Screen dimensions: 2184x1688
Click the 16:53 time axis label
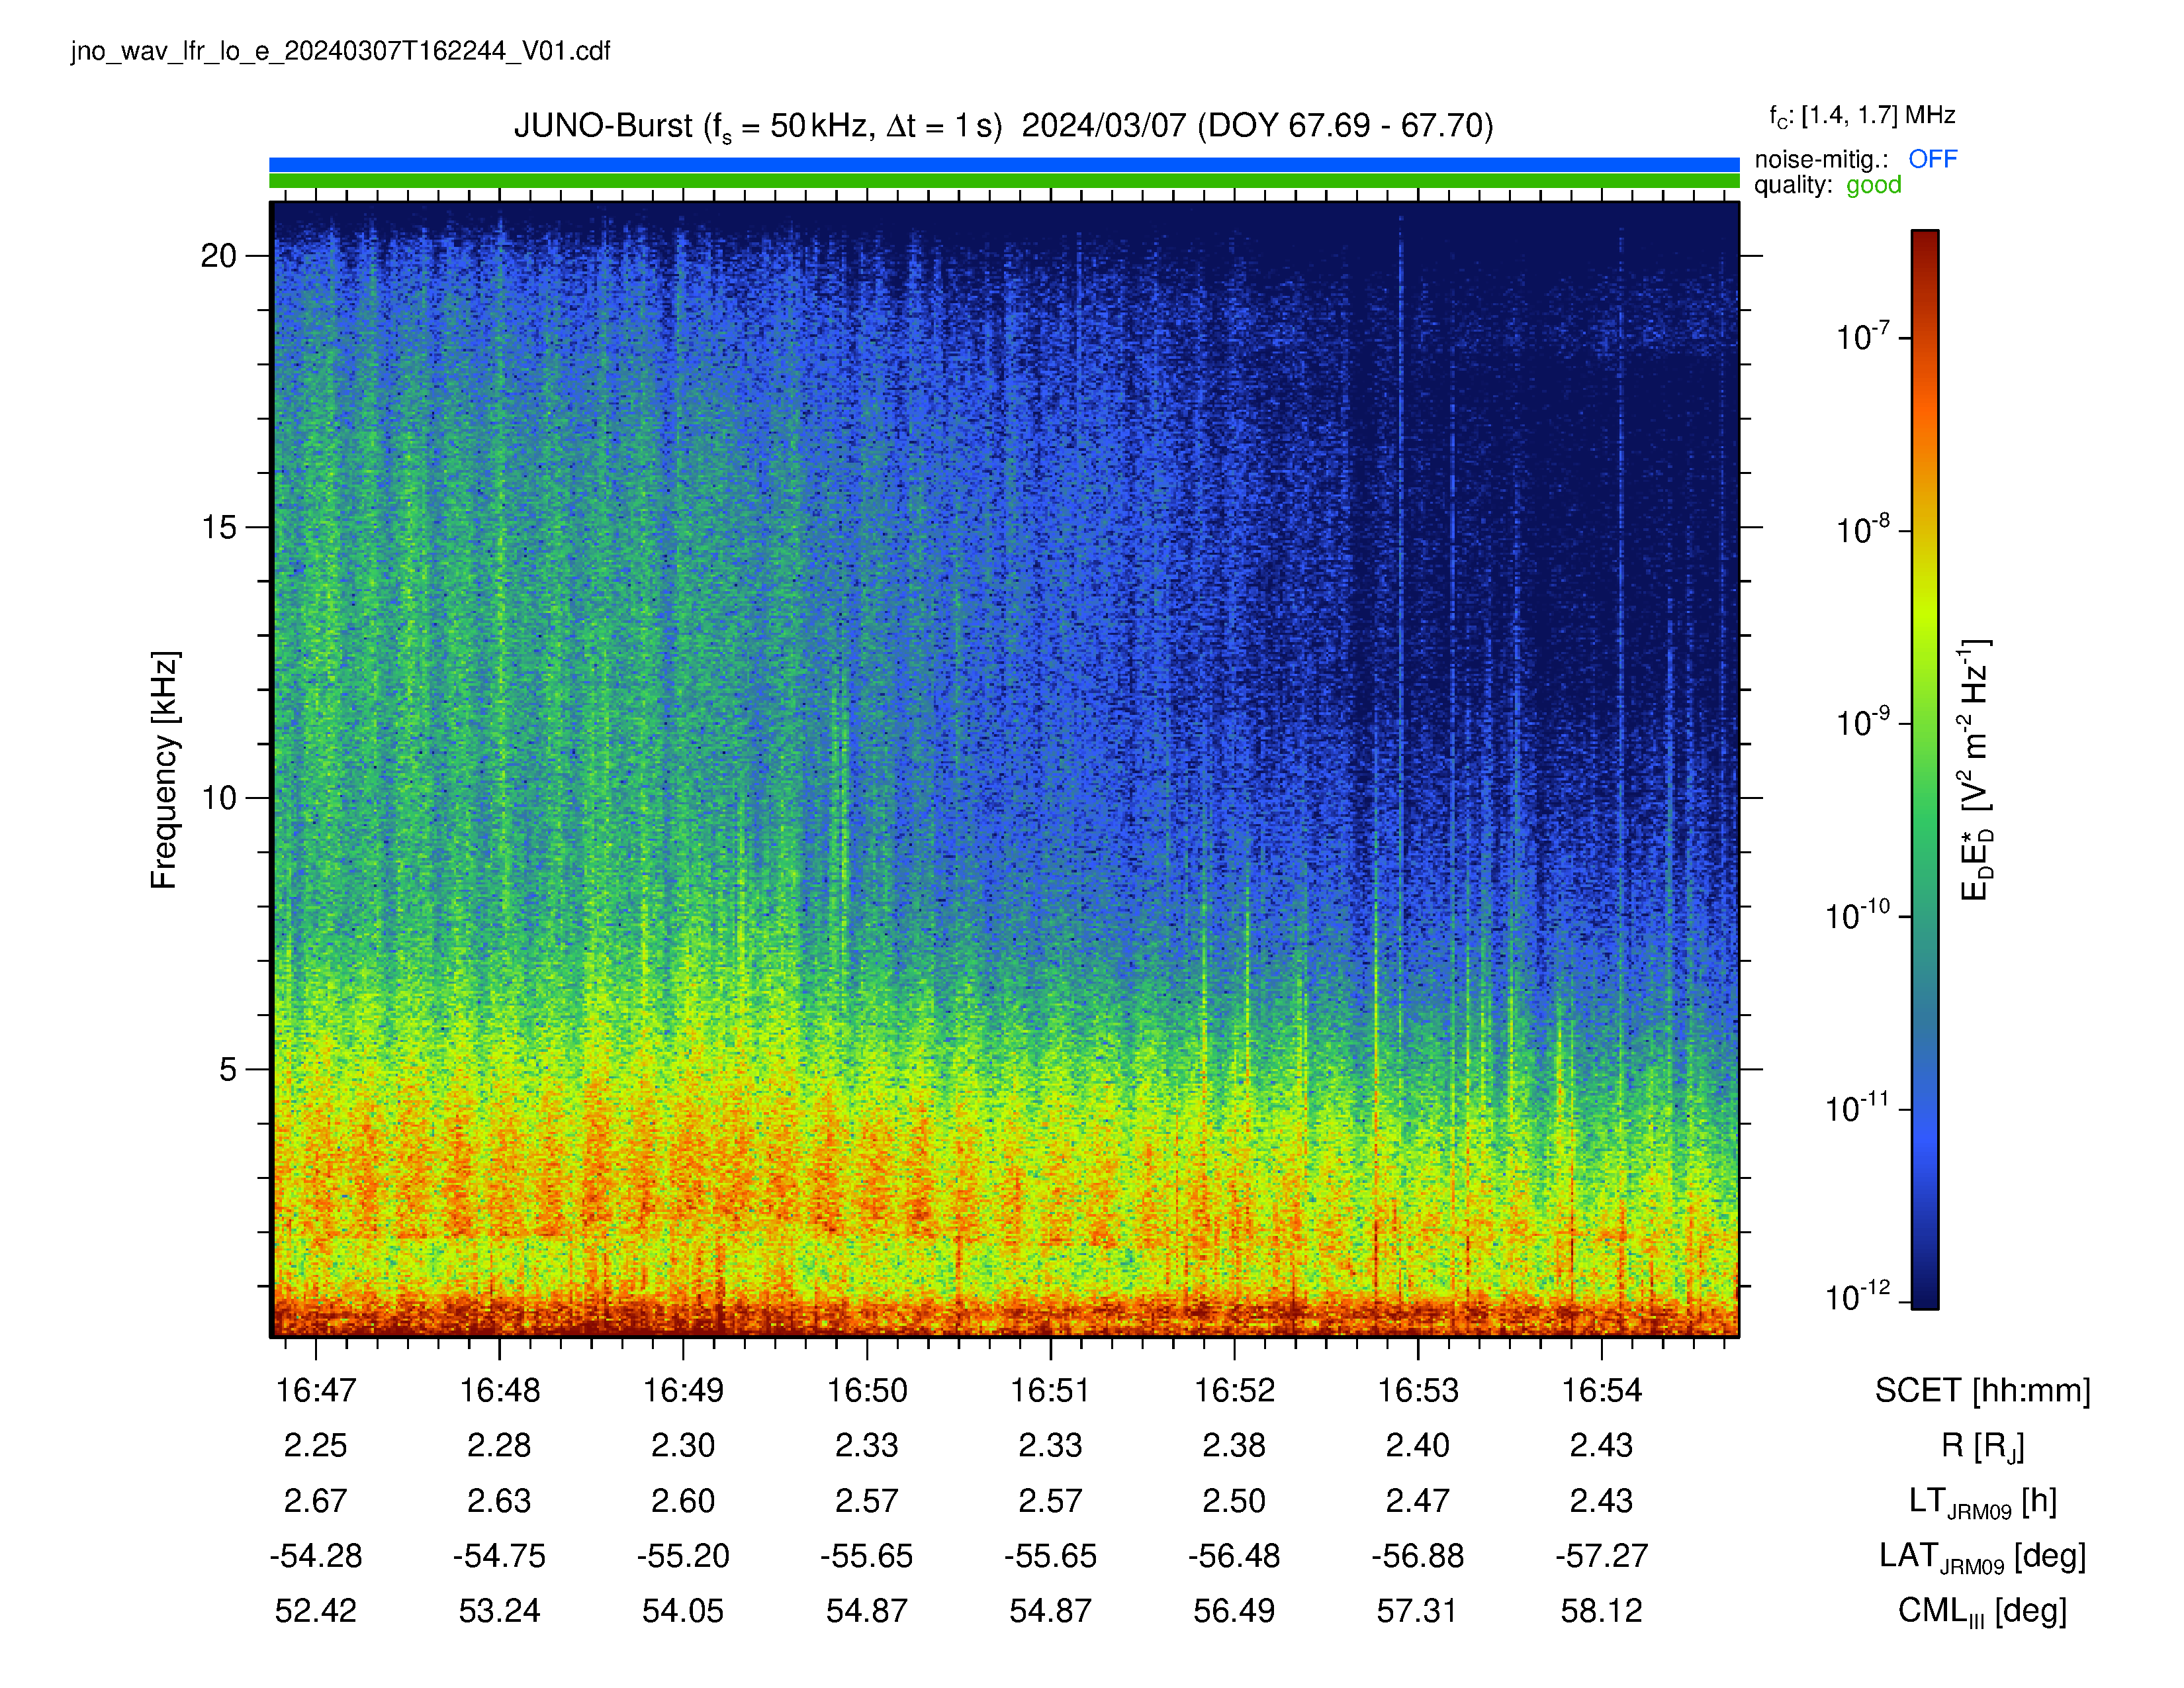(x=1417, y=1390)
